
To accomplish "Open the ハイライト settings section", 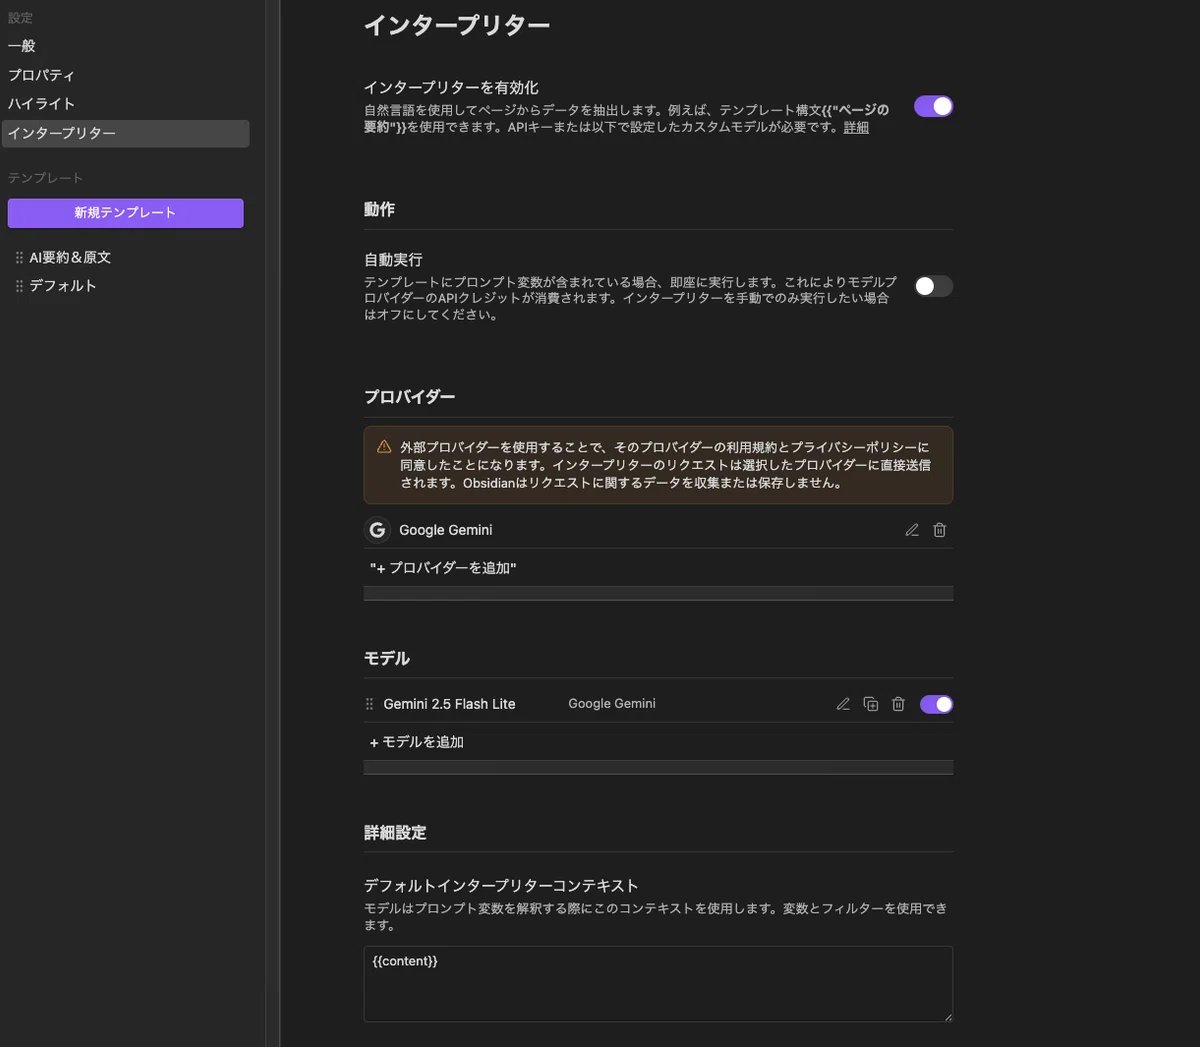I will (x=41, y=104).
